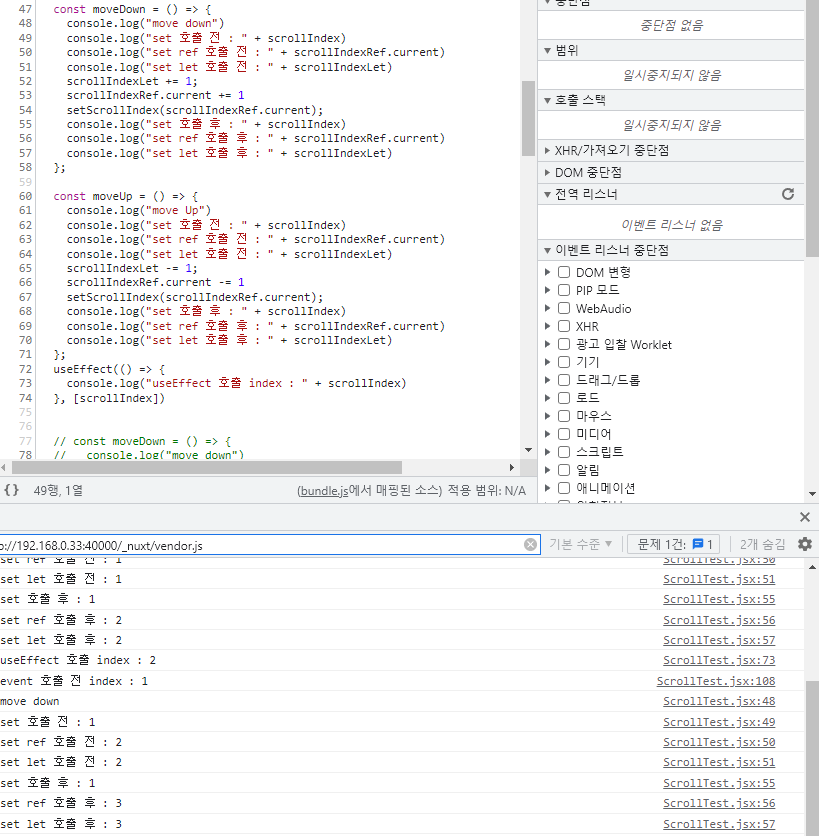Click the issues message icon
Viewport: 819px width, 836px height.
[x=697, y=544]
